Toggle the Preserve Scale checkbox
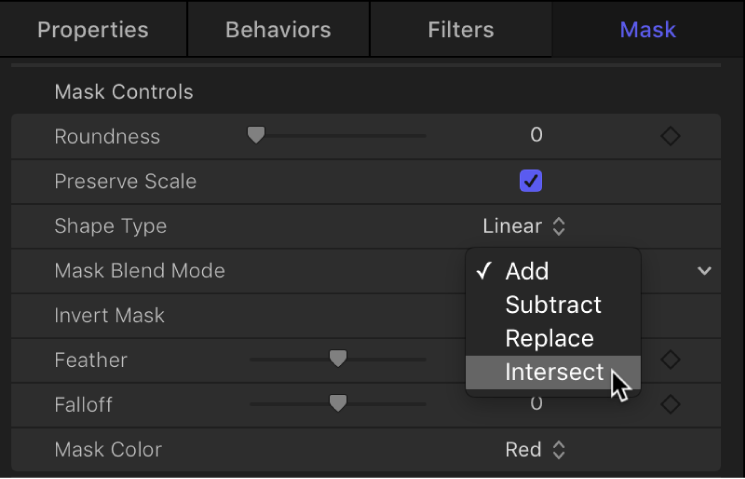Image resolution: width=745 pixels, height=479 pixels. tap(530, 181)
